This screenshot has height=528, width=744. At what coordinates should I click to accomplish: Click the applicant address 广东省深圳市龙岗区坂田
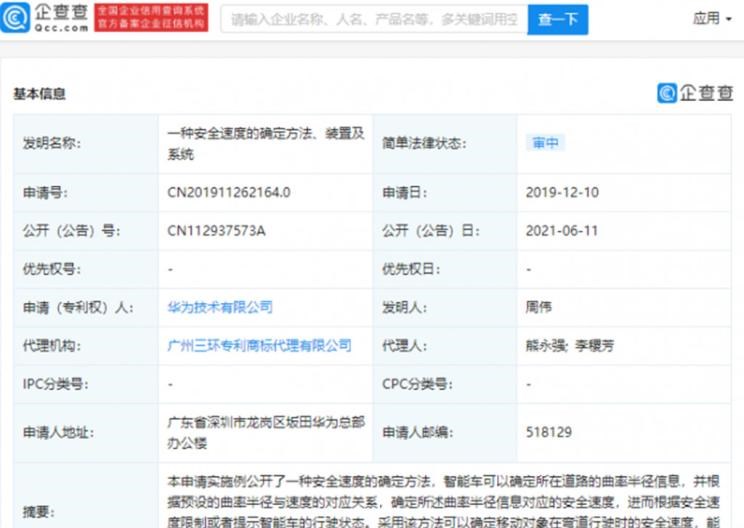point(266,433)
